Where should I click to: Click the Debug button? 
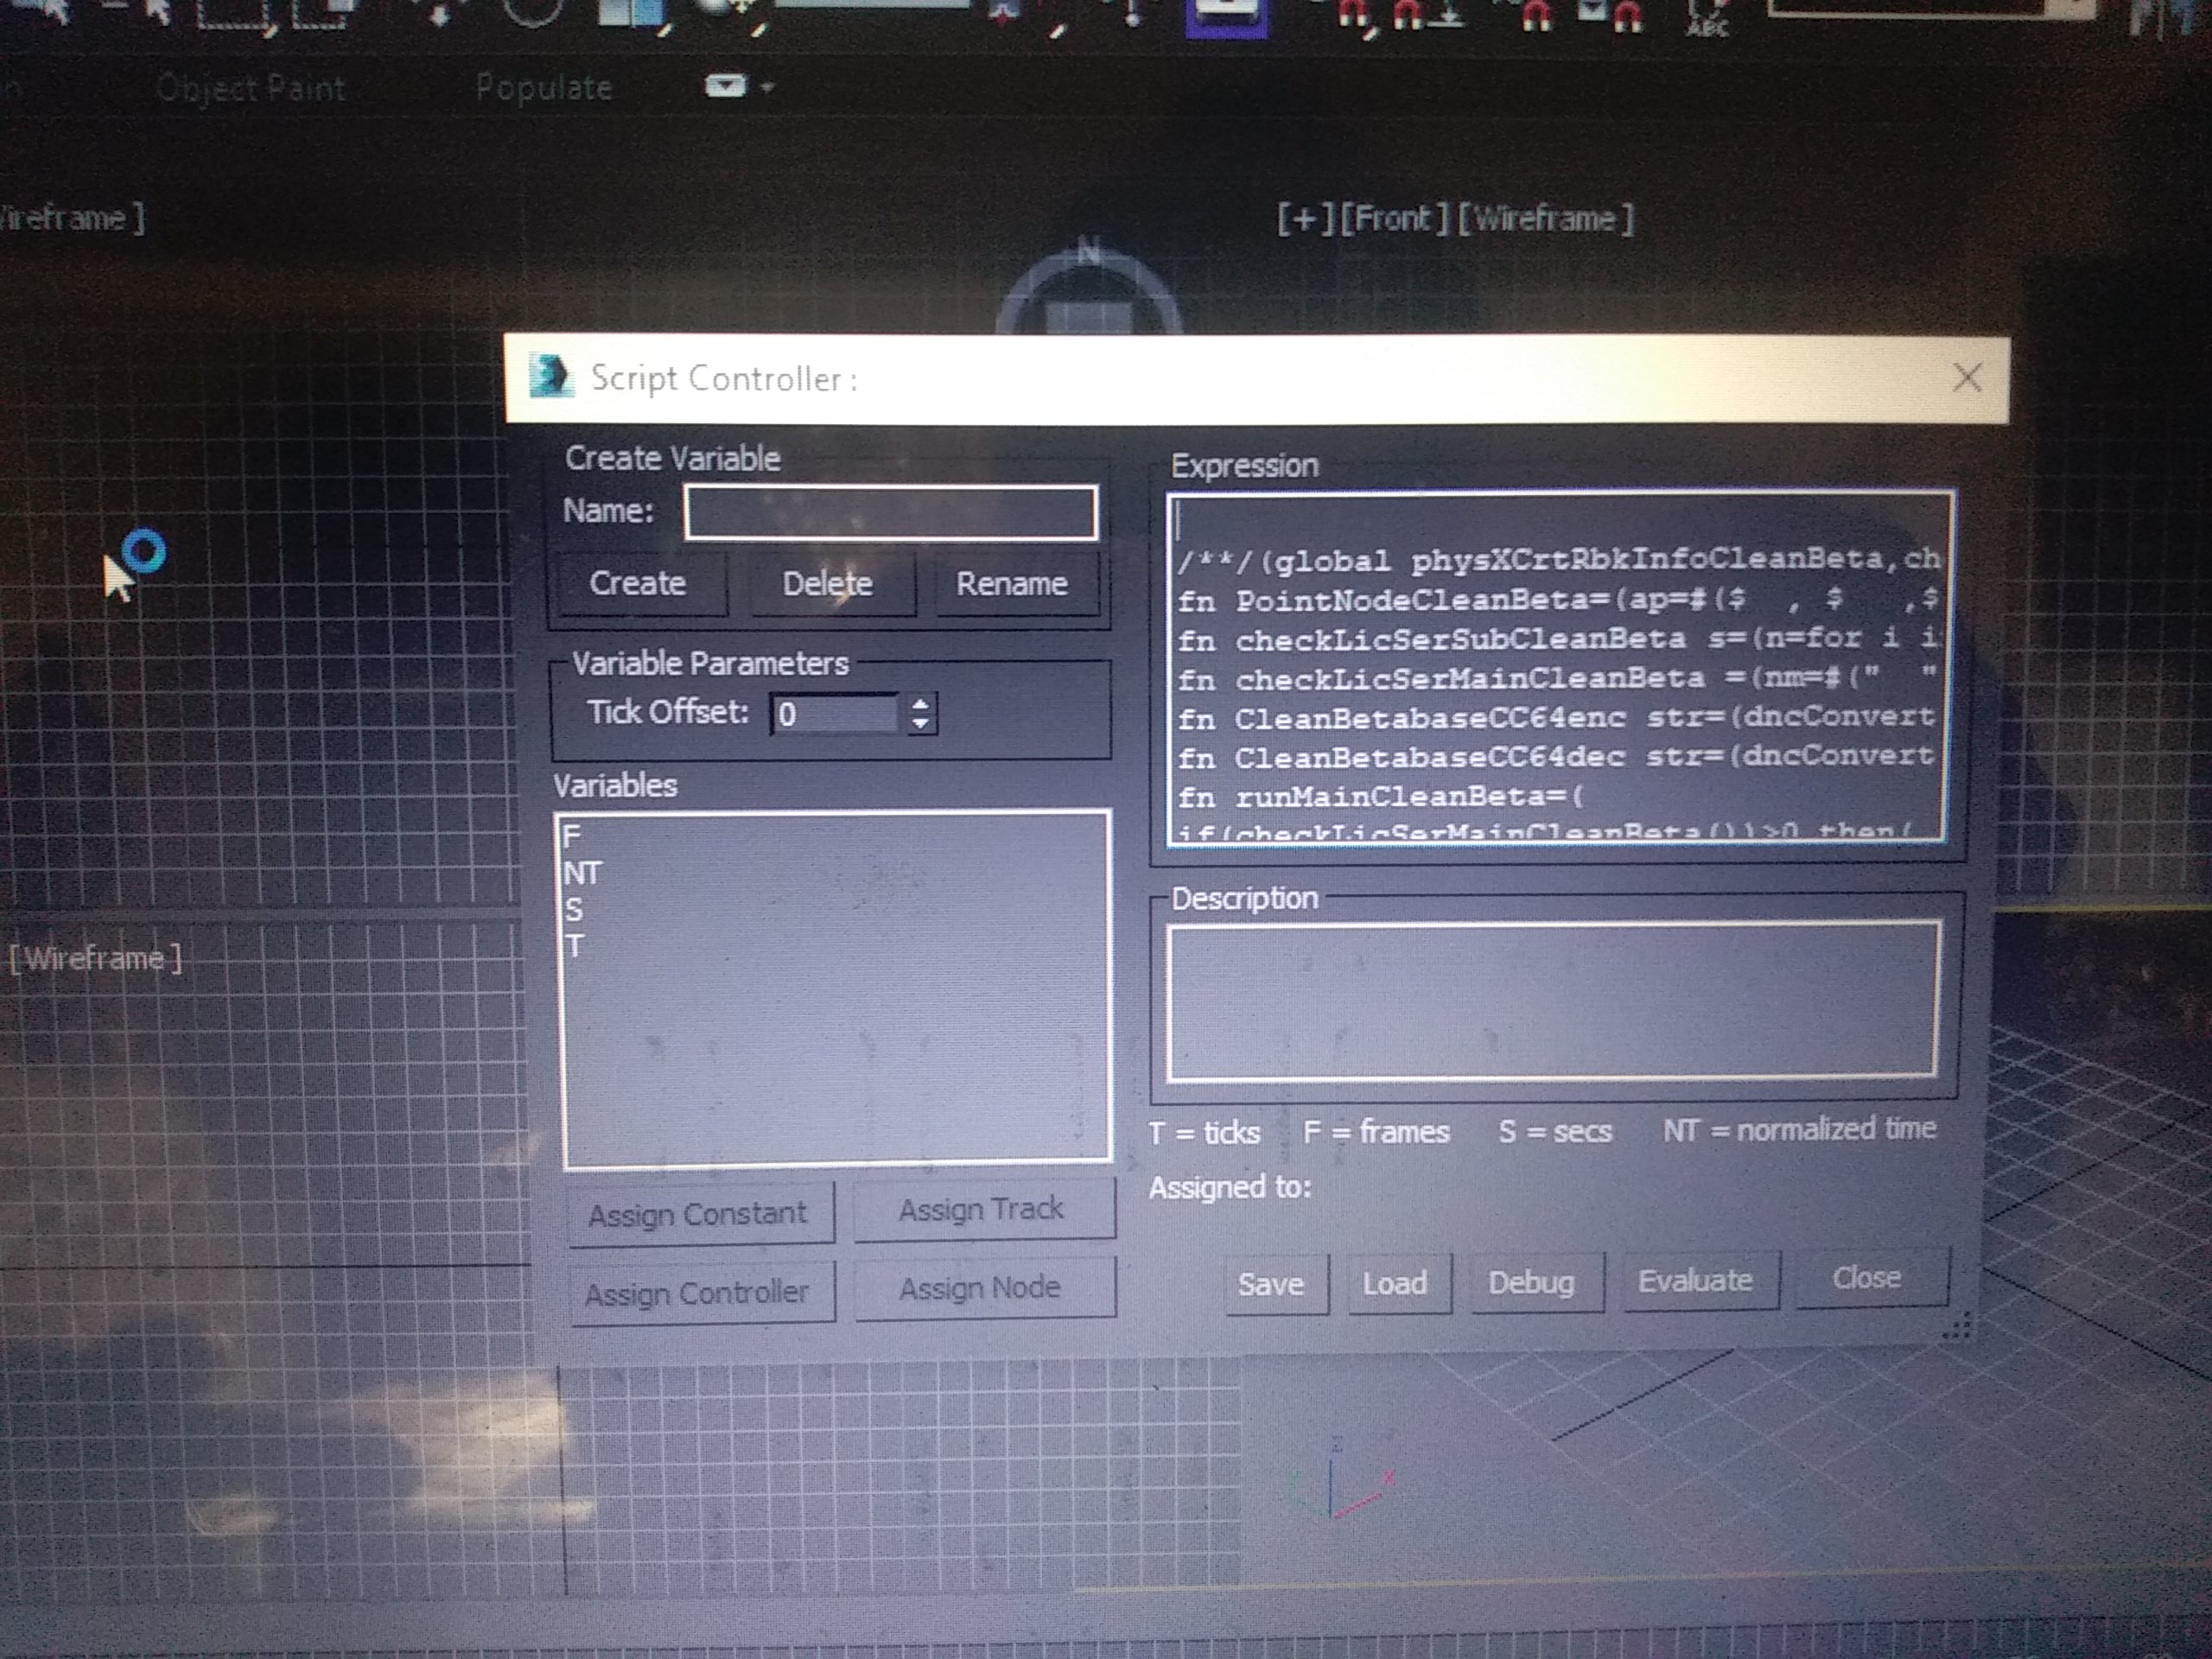point(1530,1282)
